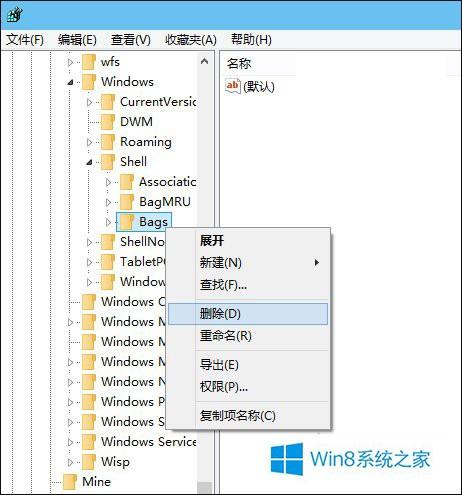Click the Mine folder icon

tap(70, 482)
